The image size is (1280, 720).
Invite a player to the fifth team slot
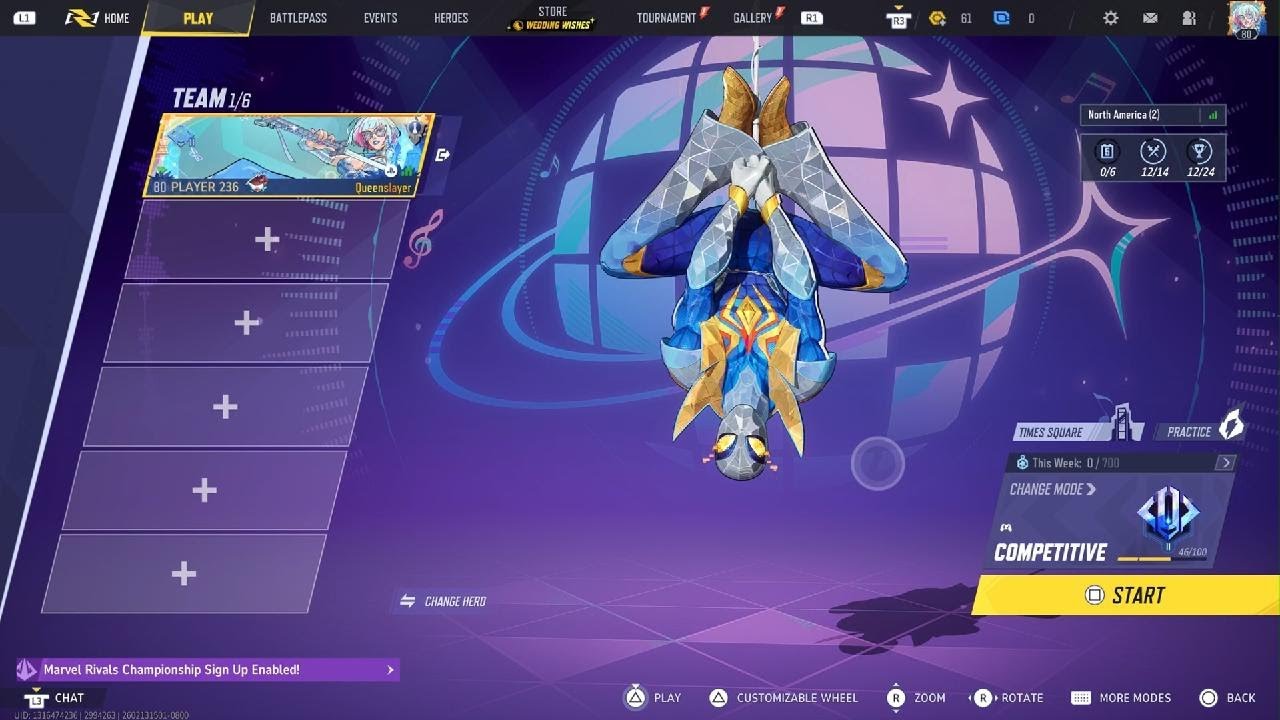coord(204,490)
